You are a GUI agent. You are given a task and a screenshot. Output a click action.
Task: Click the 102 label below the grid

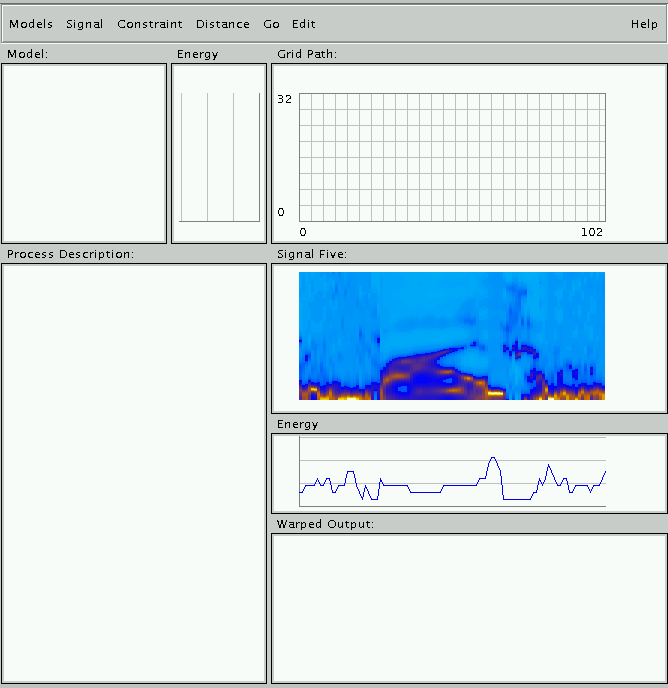point(592,232)
